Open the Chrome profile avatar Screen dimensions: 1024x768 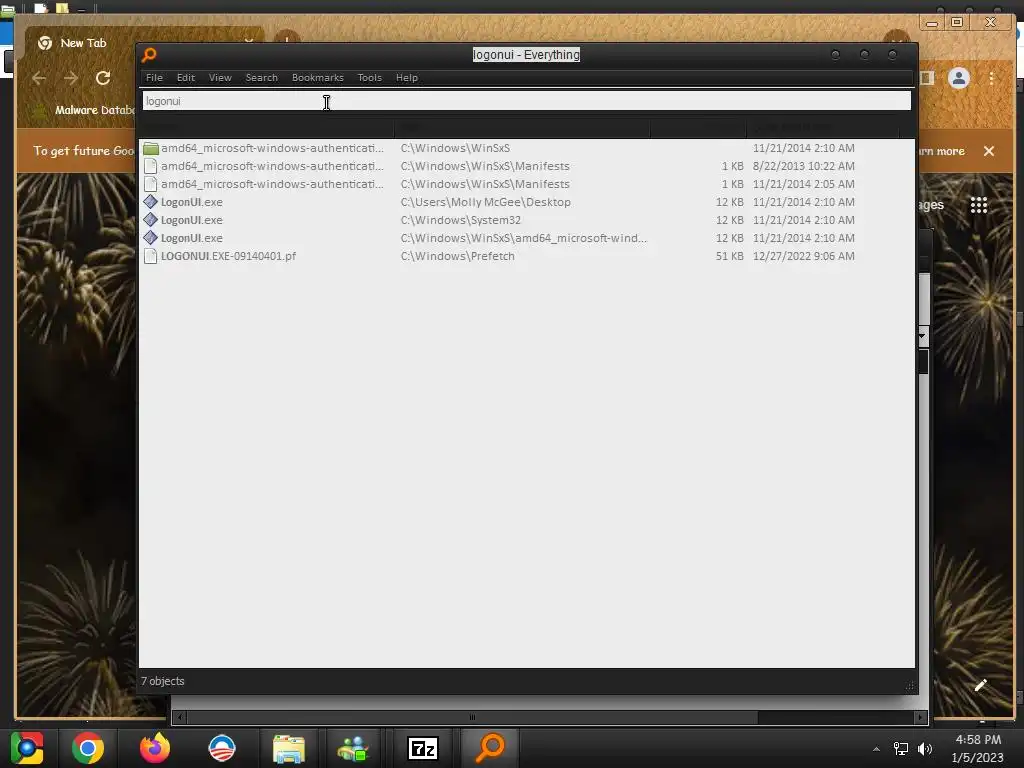click(x=959, y=78)
